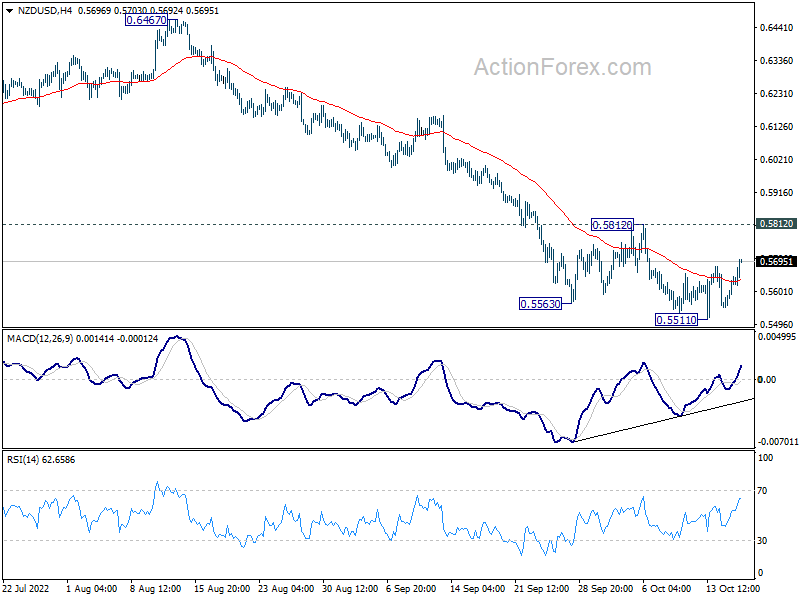Screen dimensions: 800x600
Task: Select the NZDUSD,H4 chart title text
Action: pyautogui.click(x=45, y=11)
